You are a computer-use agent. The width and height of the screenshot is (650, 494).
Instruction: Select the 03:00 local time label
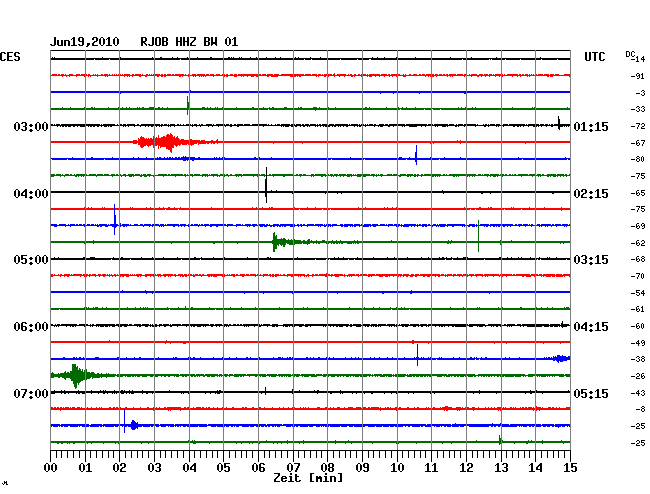(31, 126)
